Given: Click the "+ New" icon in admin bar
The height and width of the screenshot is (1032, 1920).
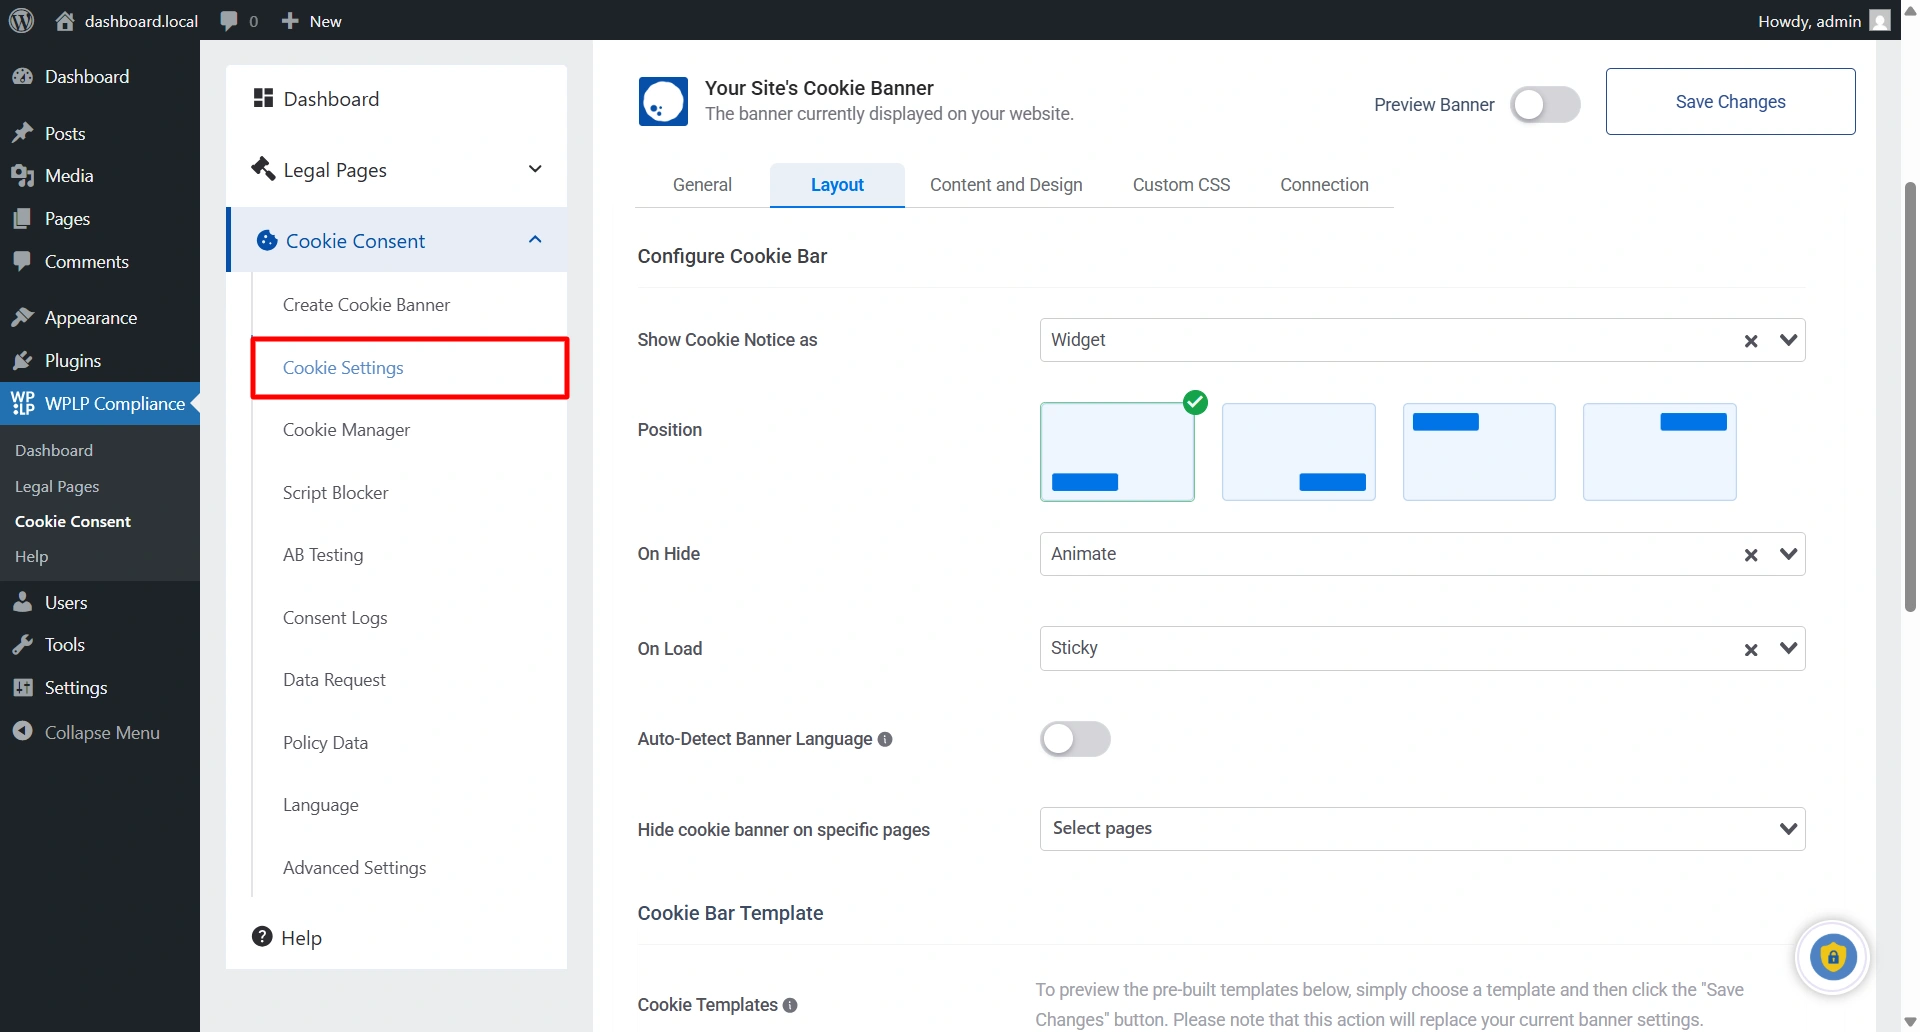Looking at the screenshot, I should 290,20.
